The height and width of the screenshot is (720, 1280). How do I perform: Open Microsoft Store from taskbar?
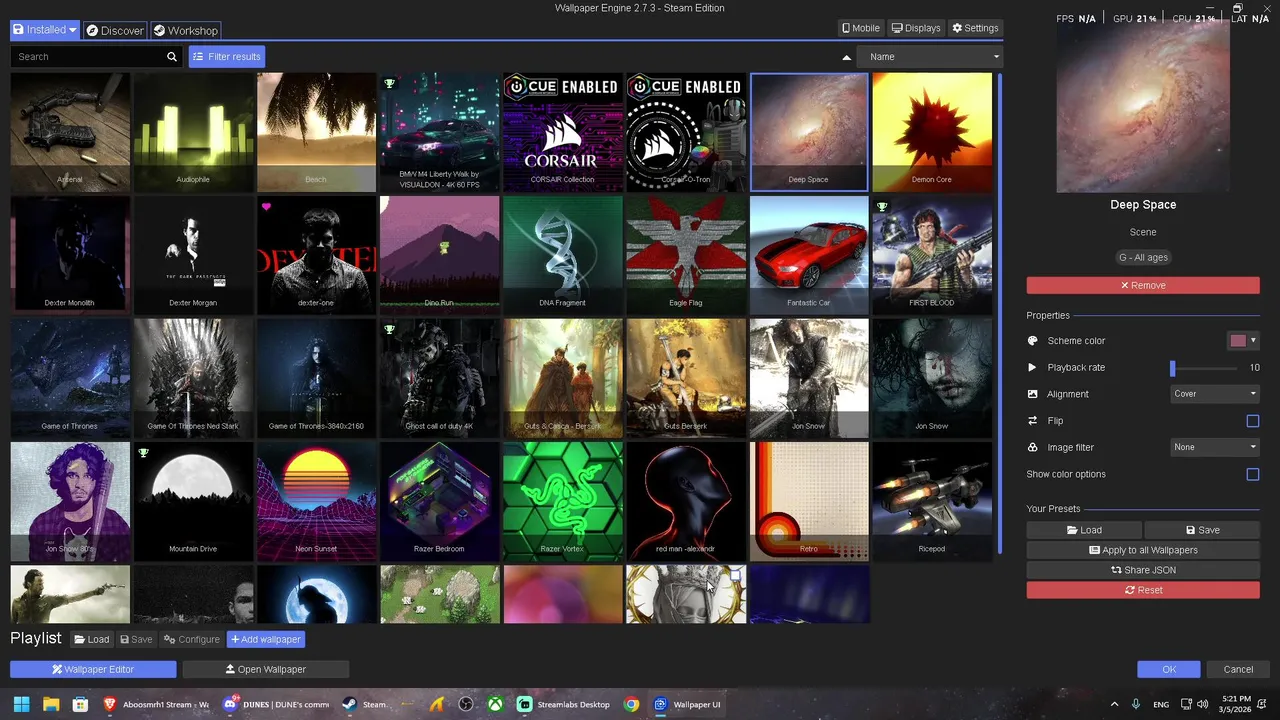click(79, 704)
